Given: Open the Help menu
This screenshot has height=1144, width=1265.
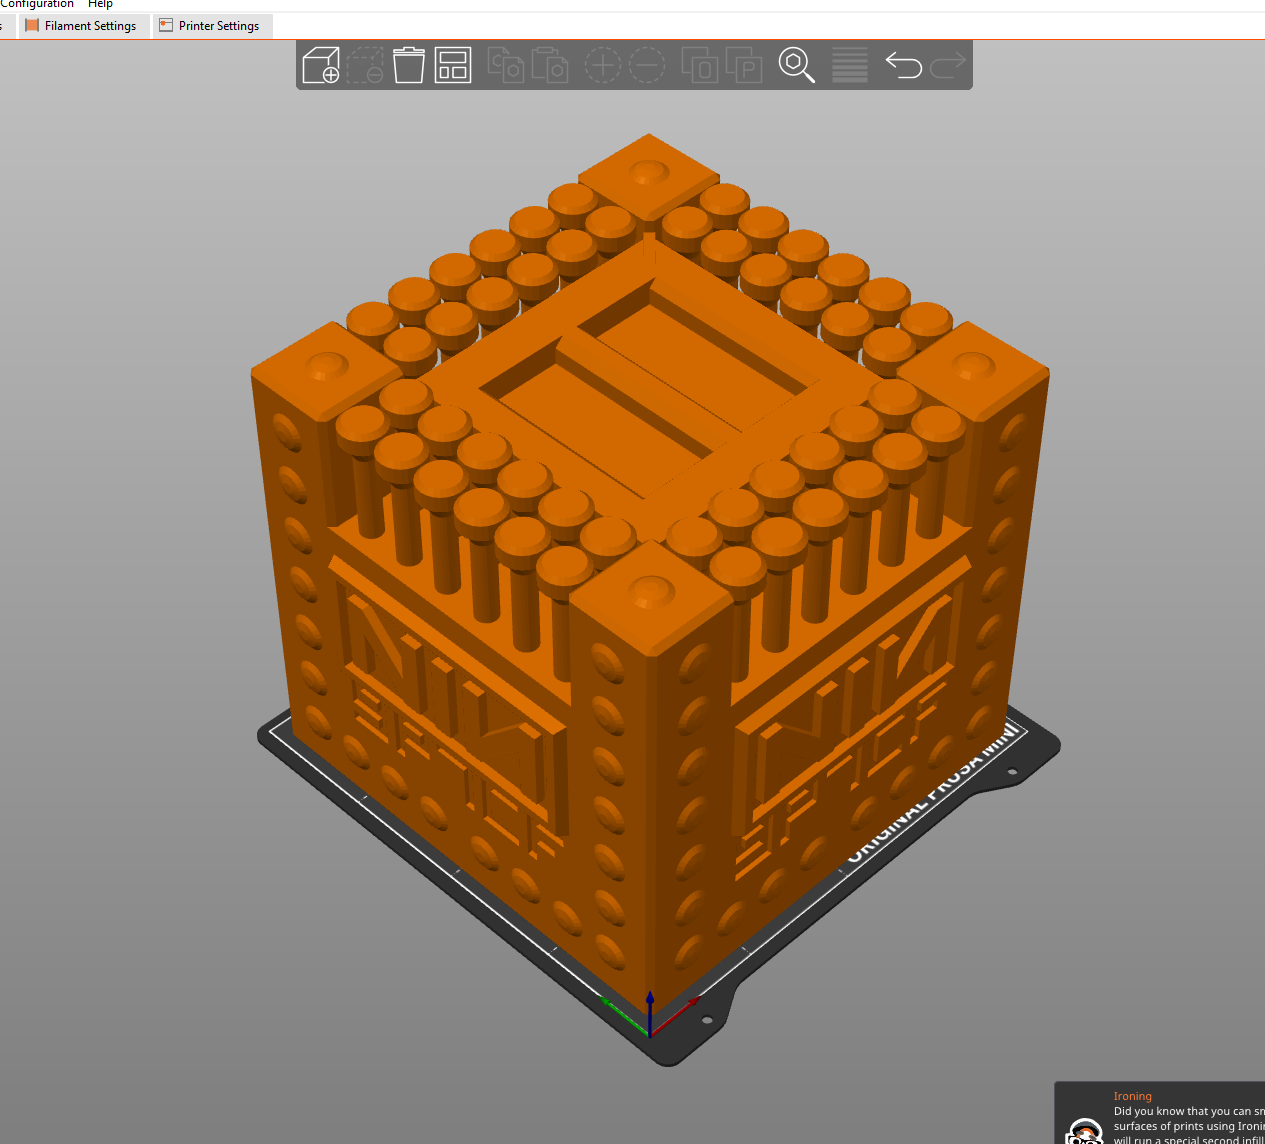Looking at the screenshot, I should [100, 4].
